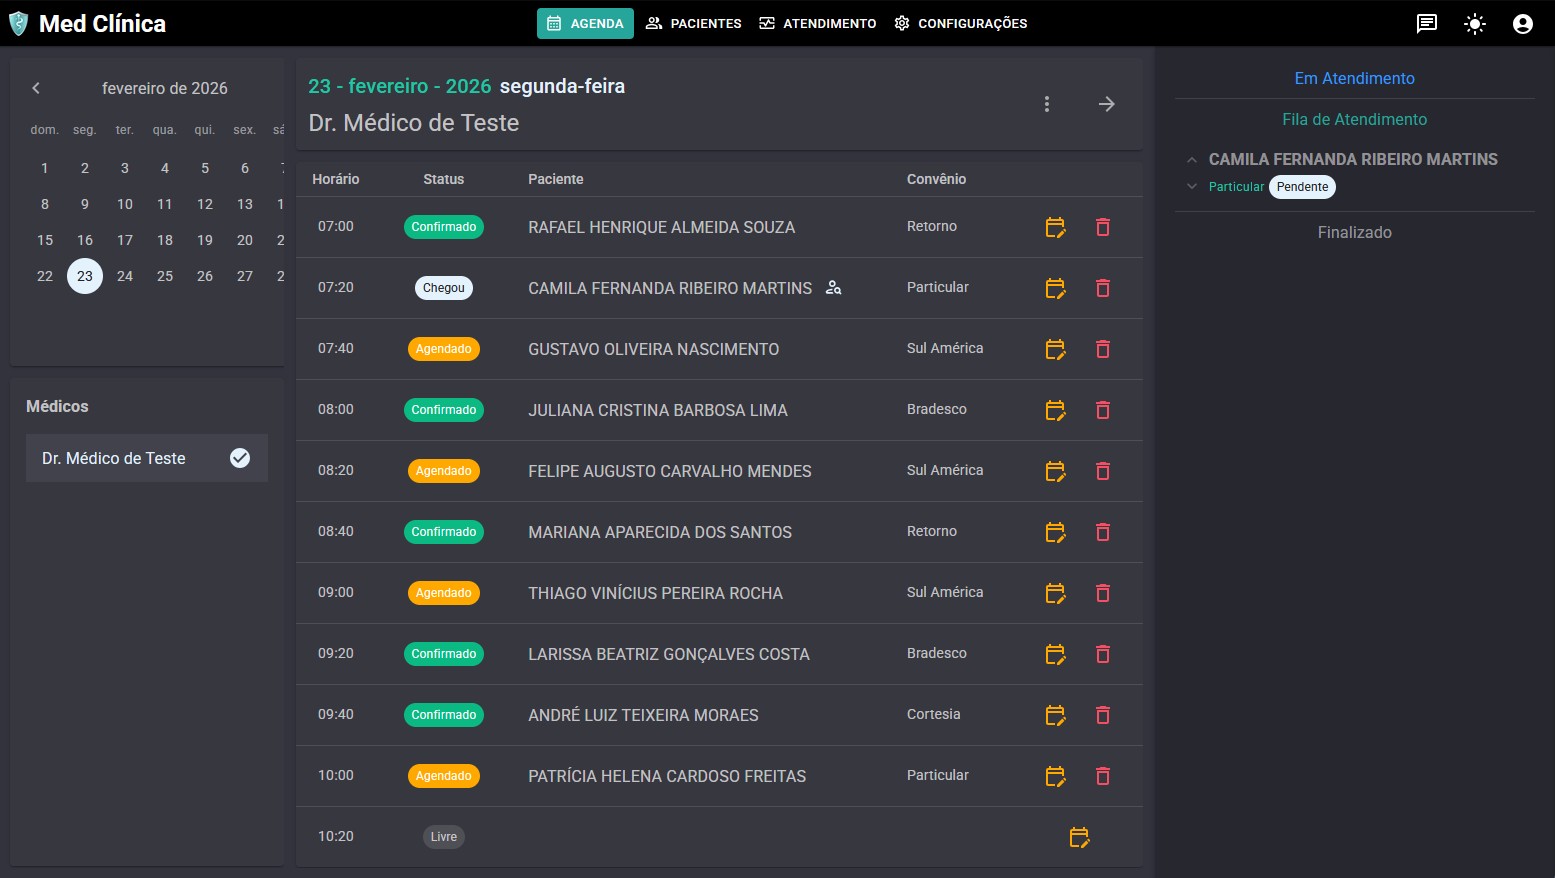Delete appointment of Mariana Aparecida dos Santos
Screen dimensions: 1555x878
tap(1103, 532)
